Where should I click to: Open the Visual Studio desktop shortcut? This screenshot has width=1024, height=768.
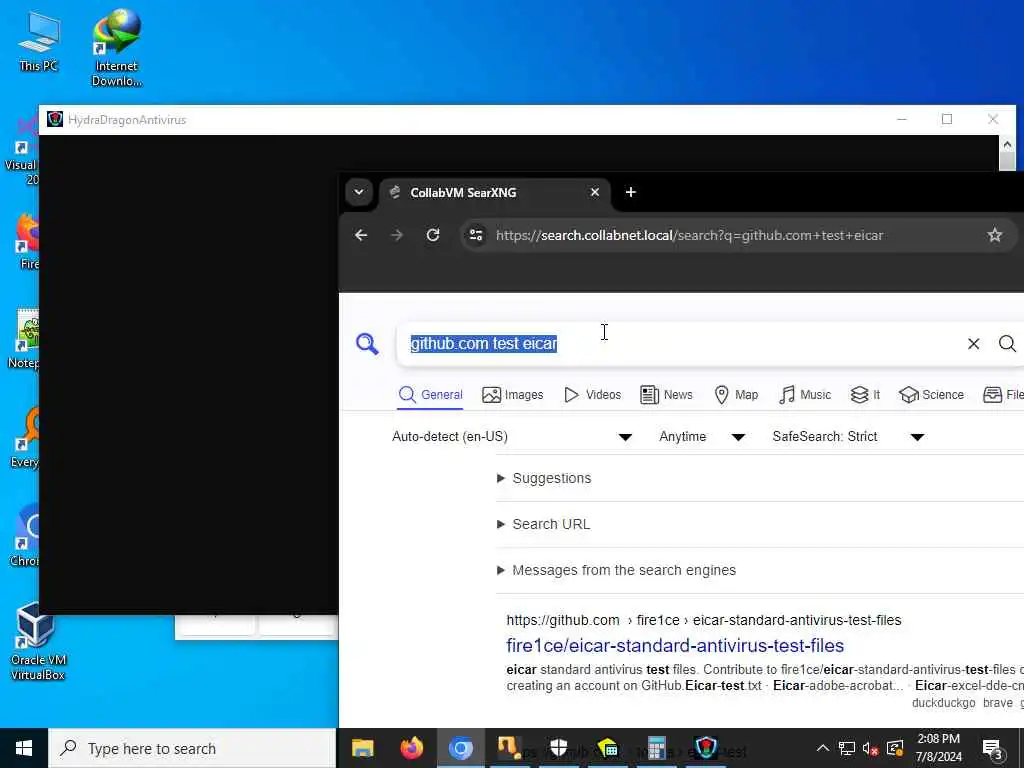click(x=23, y=150)
